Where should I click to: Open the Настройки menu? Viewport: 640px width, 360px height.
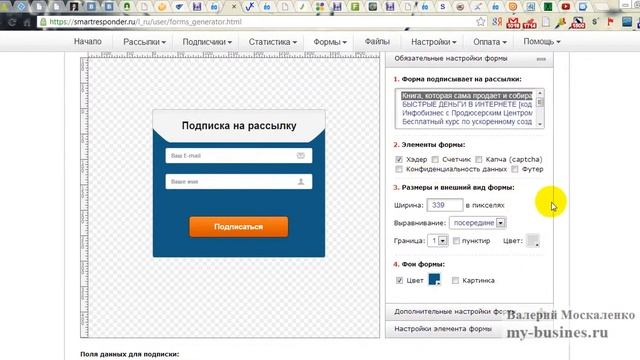433,42
